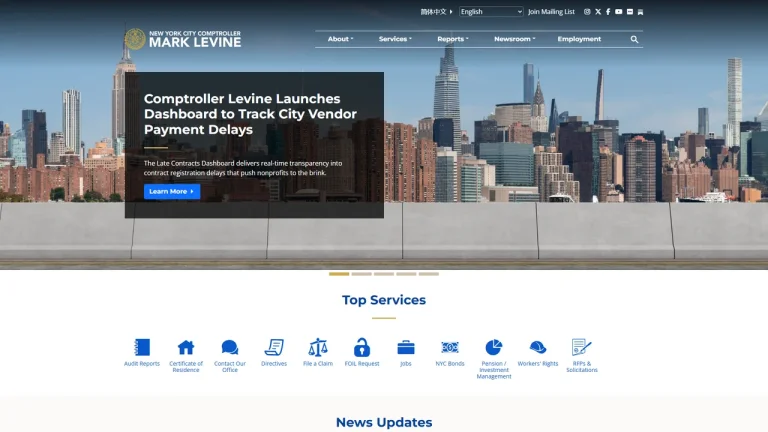Expand the Services menu

[x=395, y=39]
